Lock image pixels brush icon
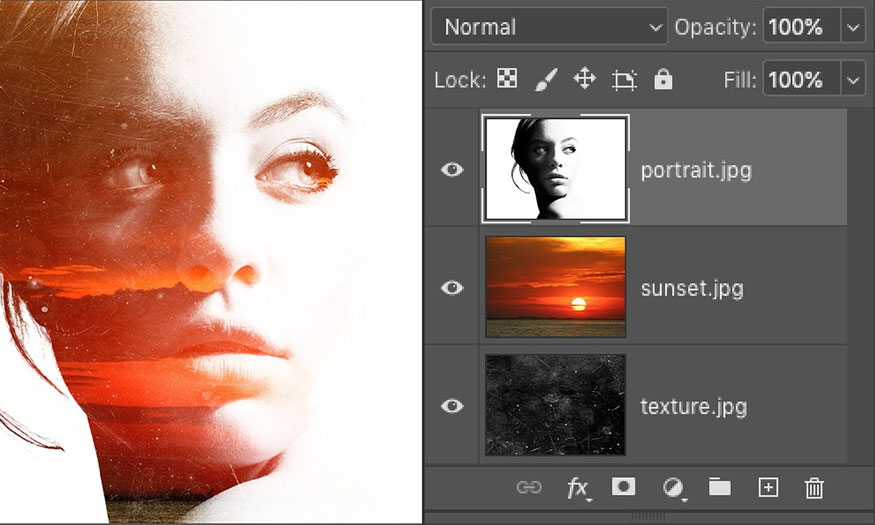This screenshot has height=525, width=875. coord(546,79)
